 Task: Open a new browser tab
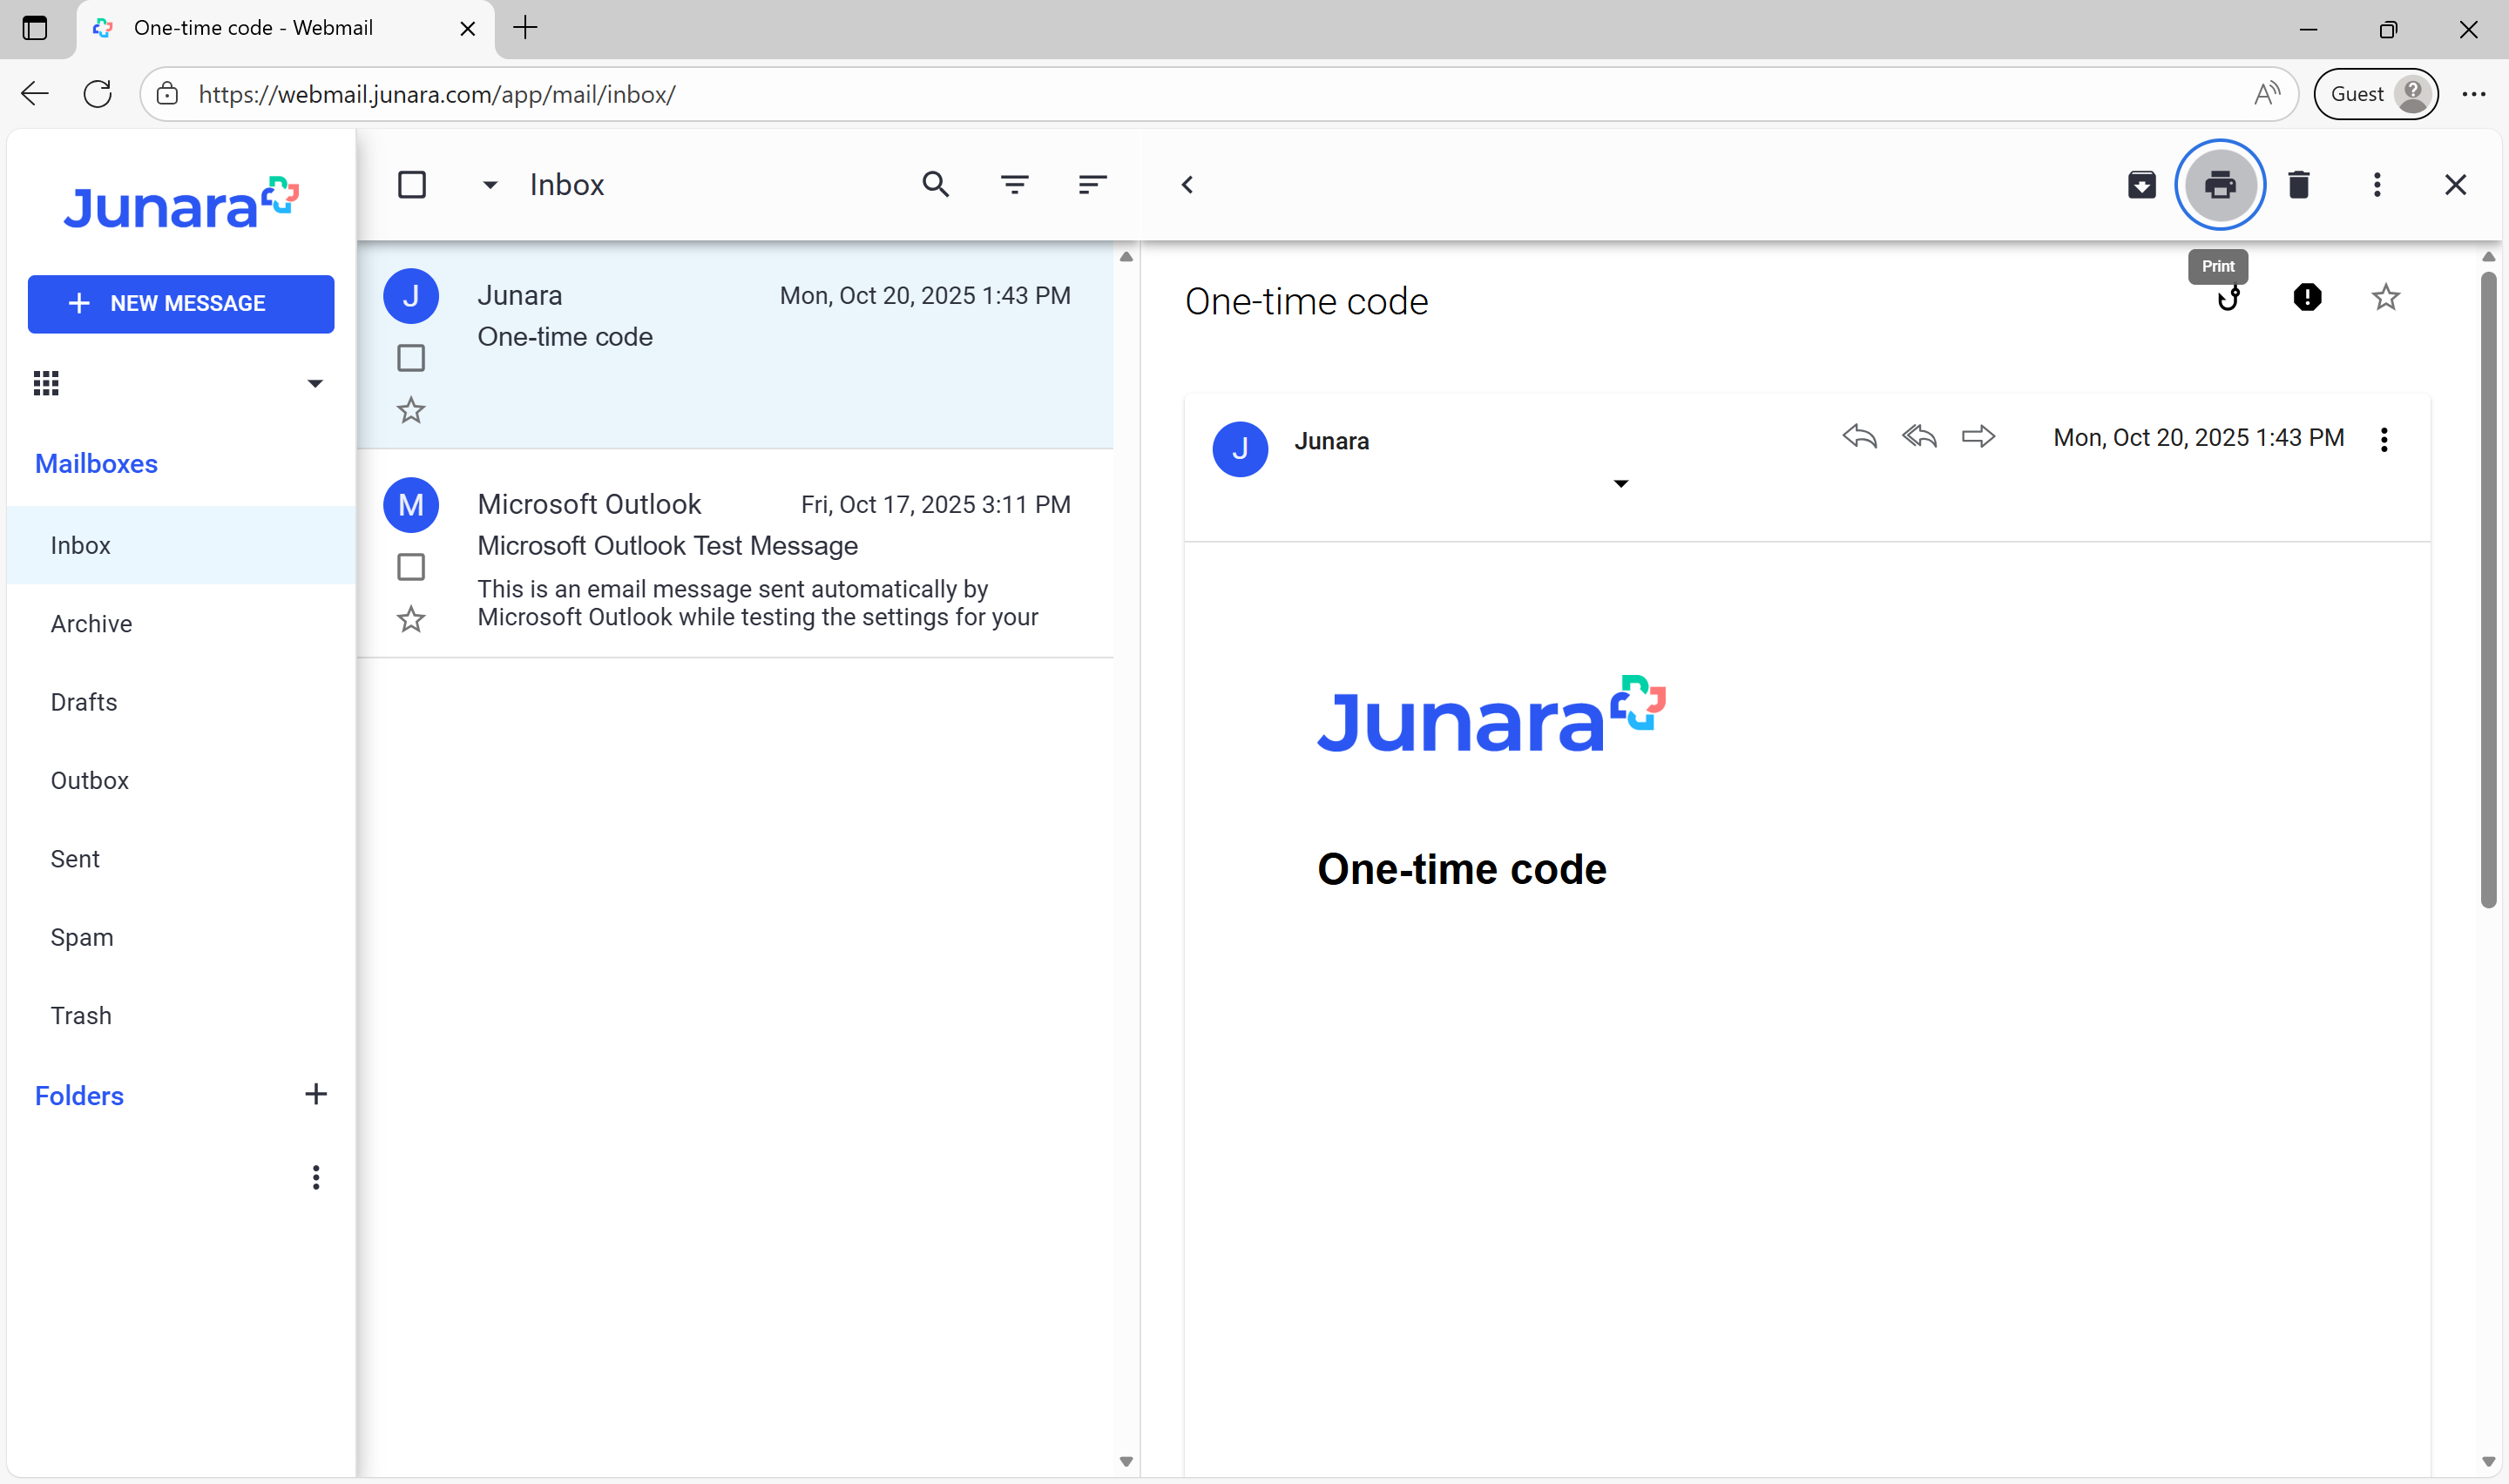coord(525,28)
